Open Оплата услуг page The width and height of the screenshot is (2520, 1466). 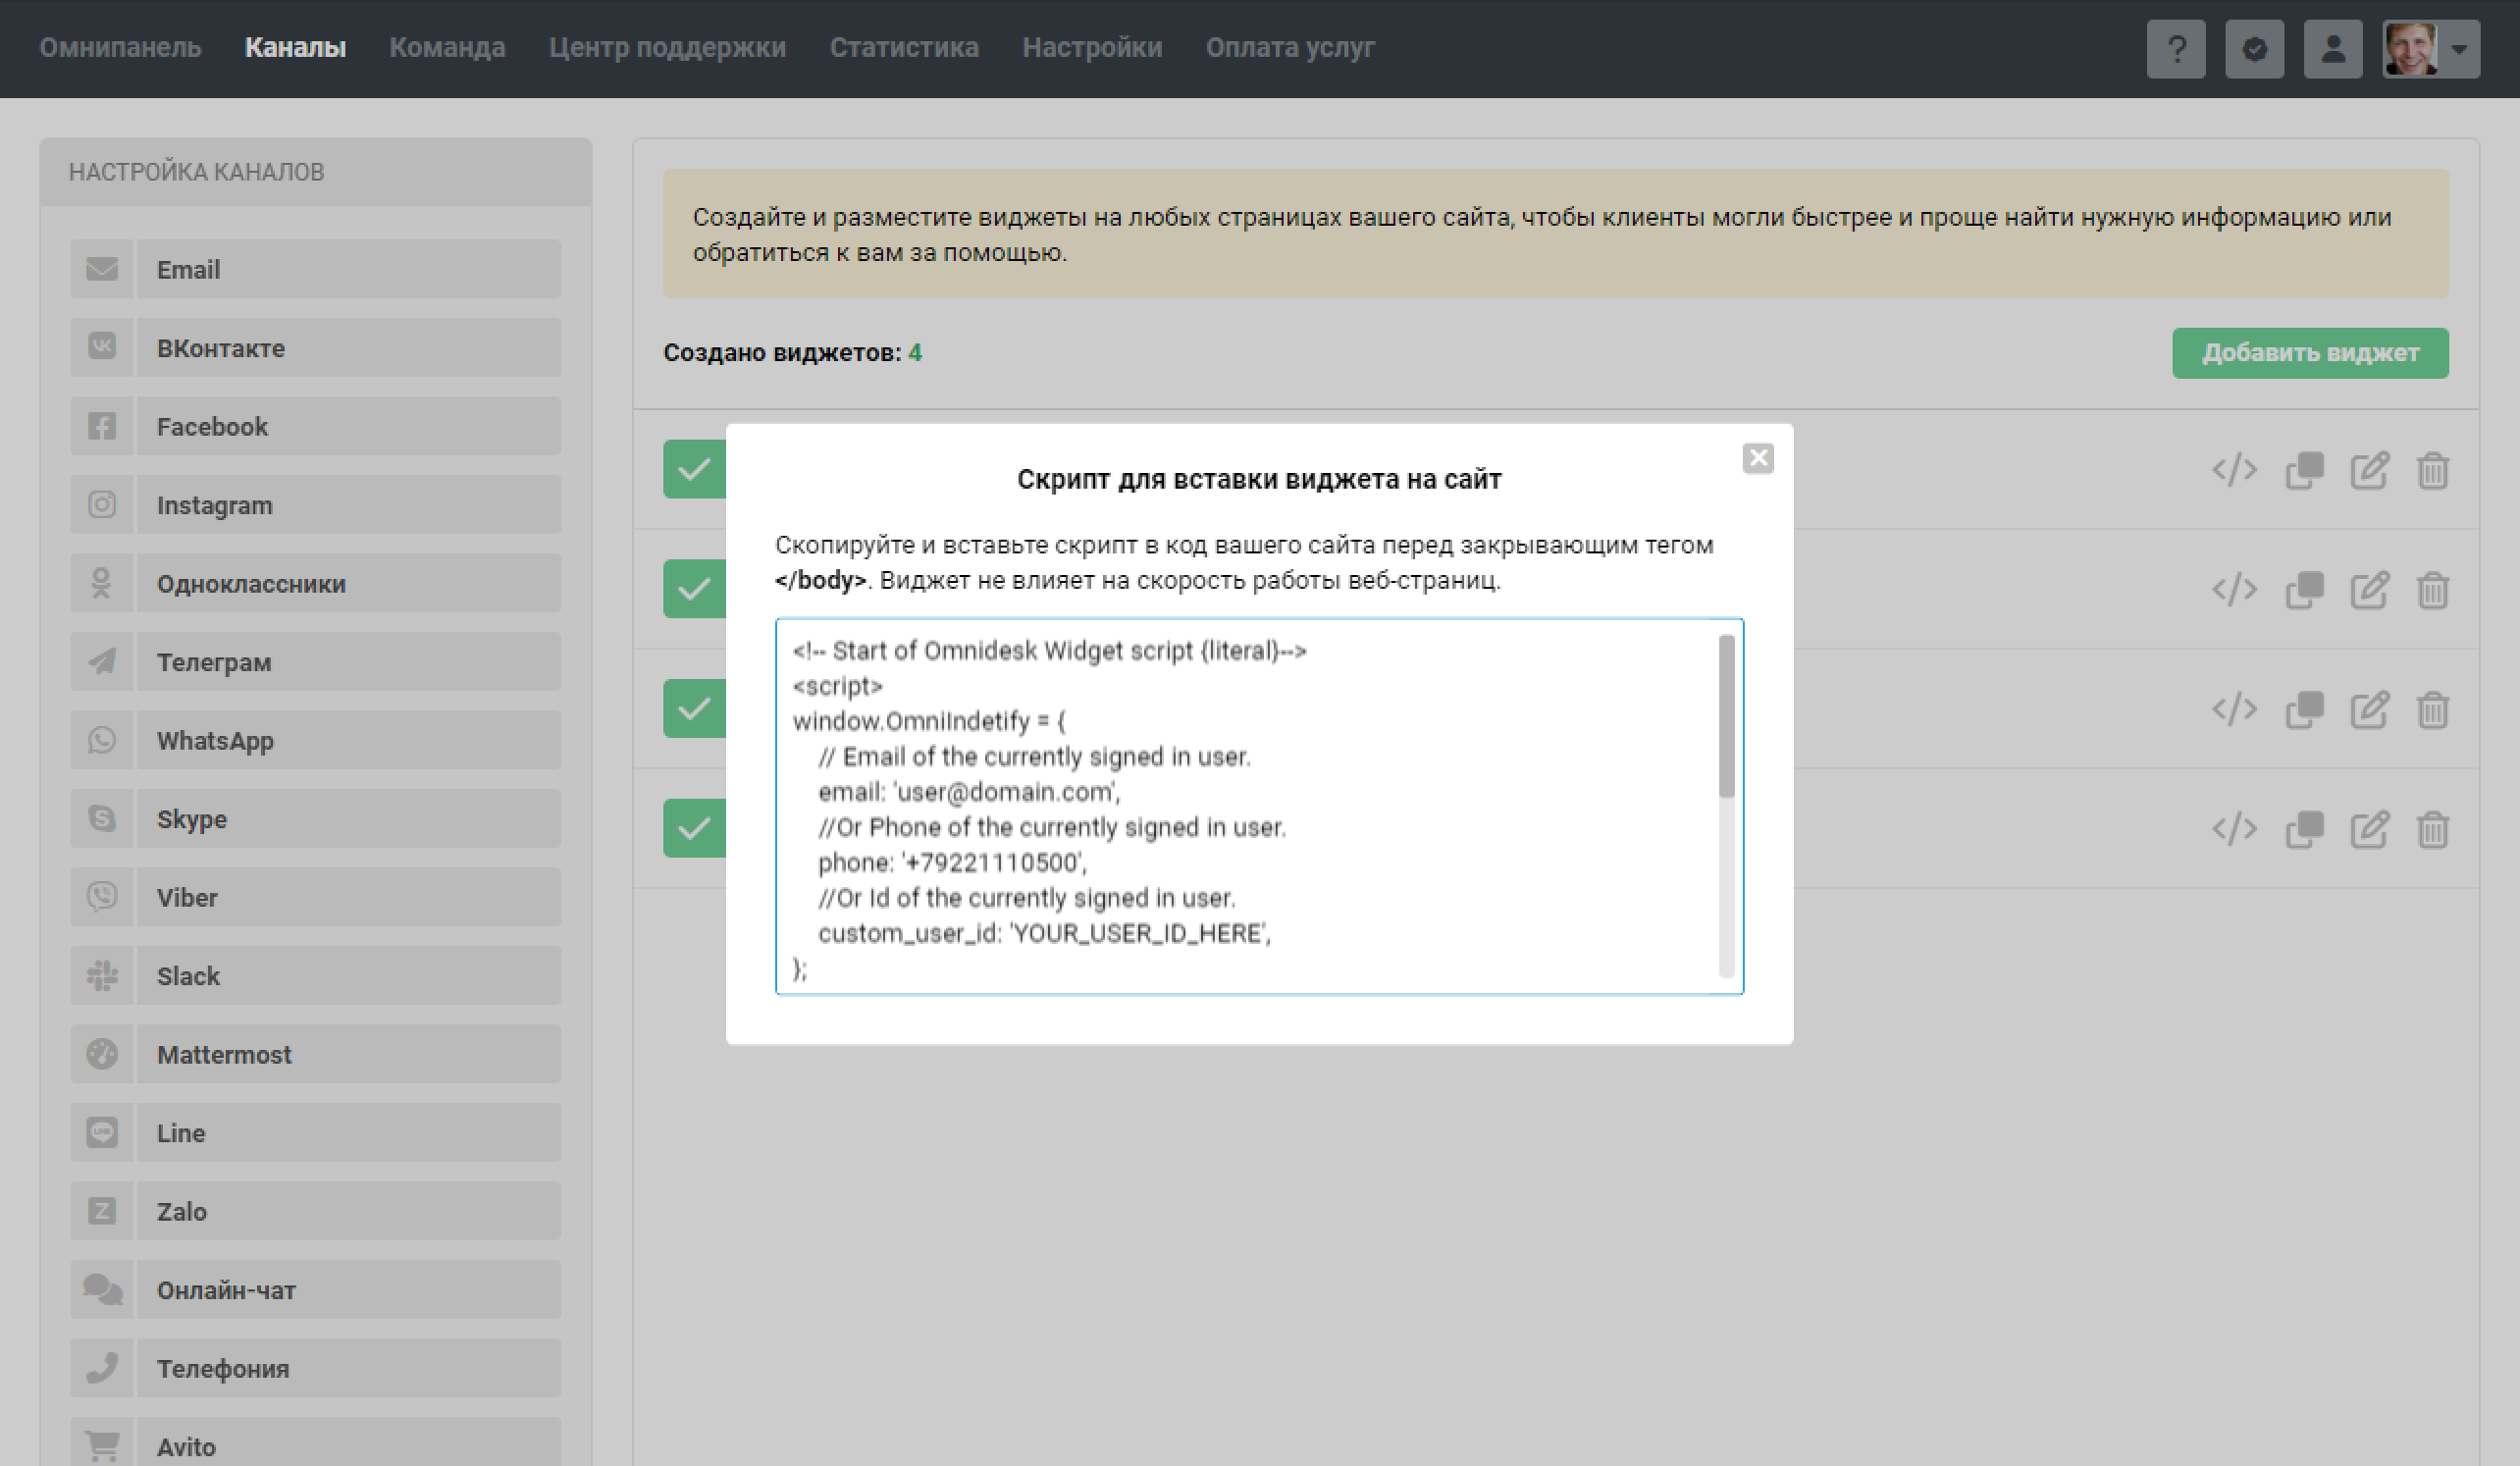click(1290, 47)
